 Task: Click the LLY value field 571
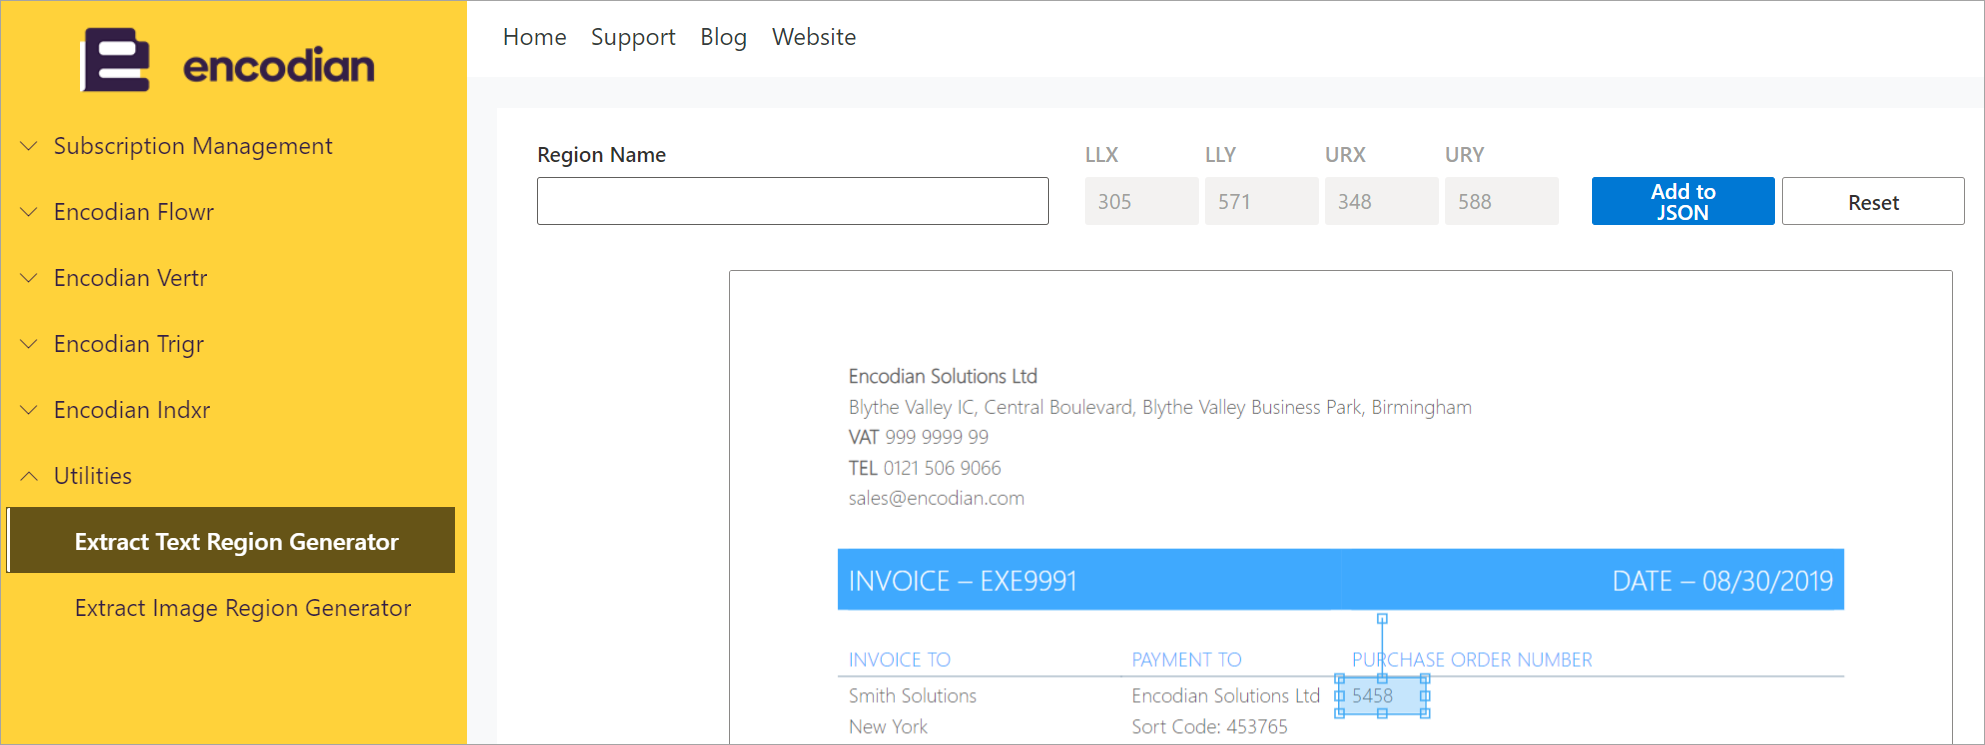1262,201
